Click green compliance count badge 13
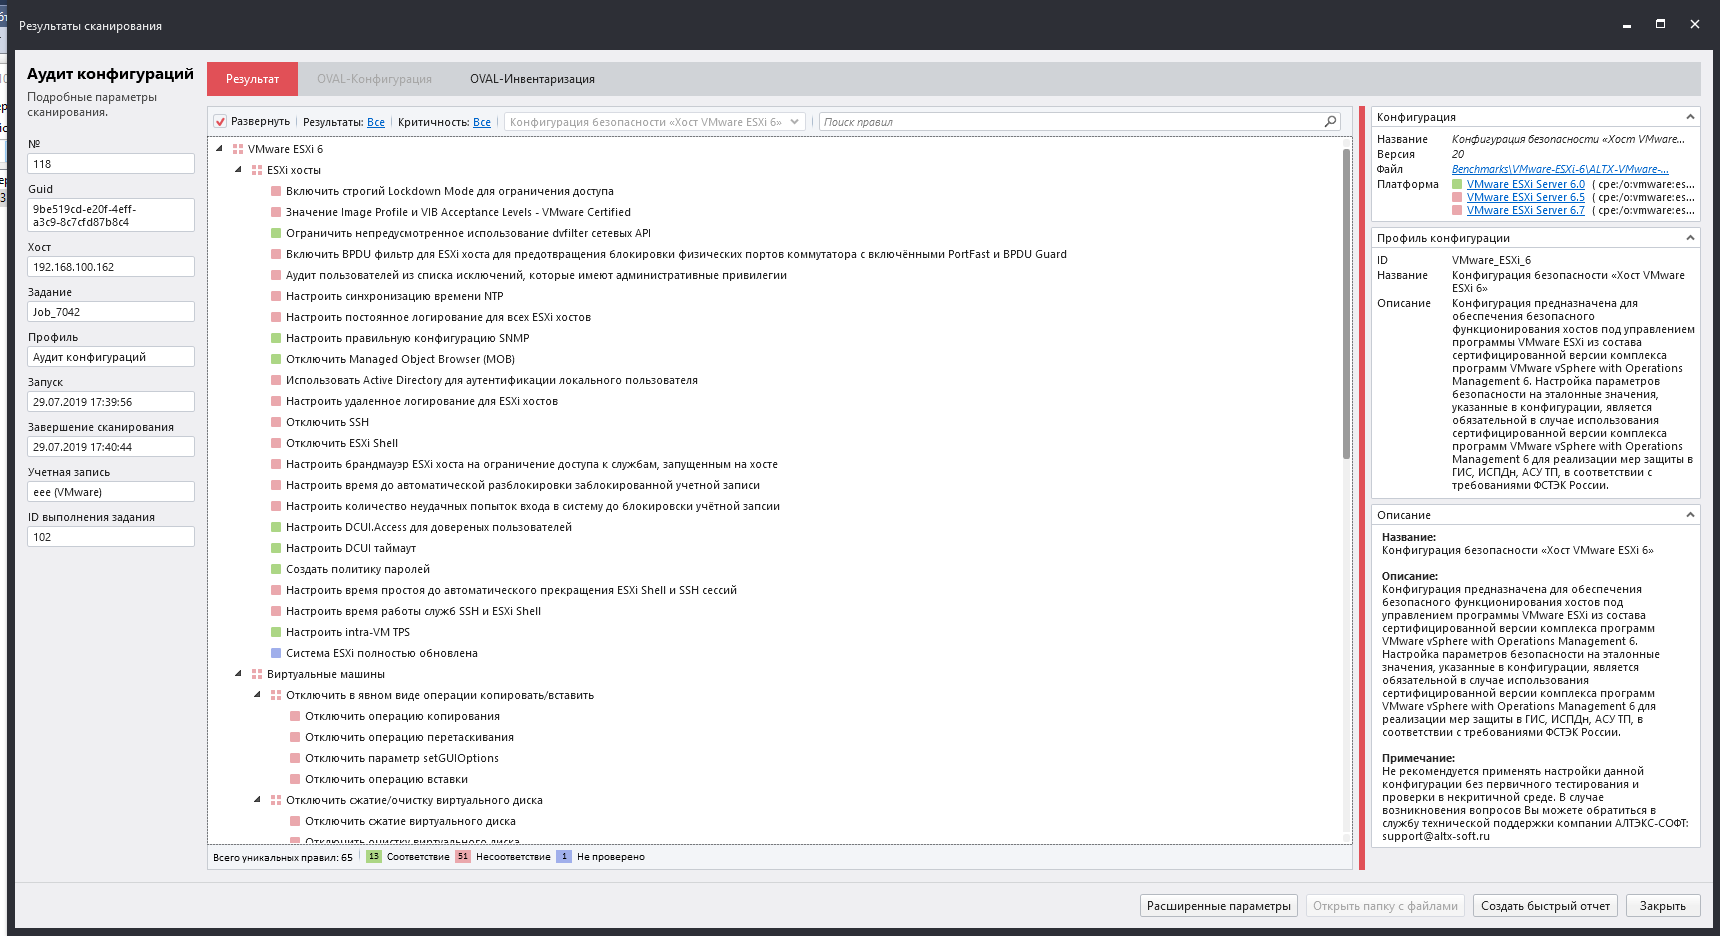 (374, 857)
